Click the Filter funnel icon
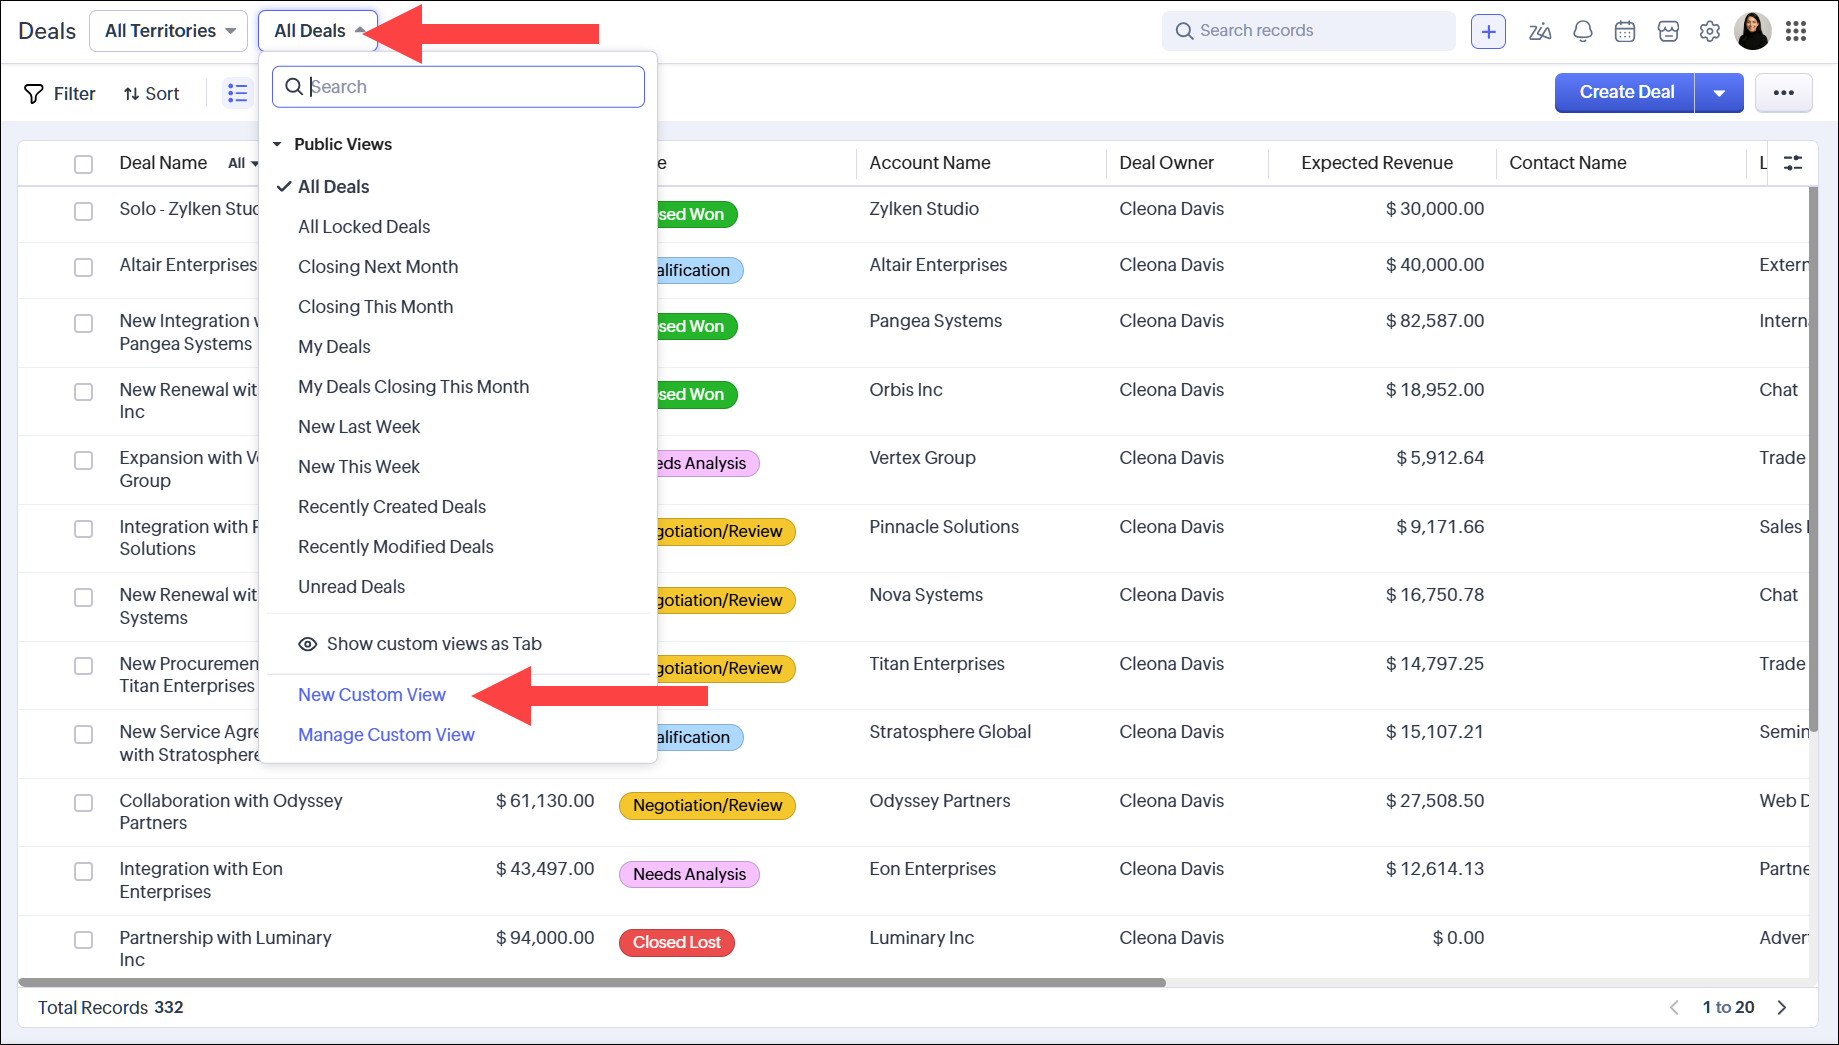The width and height of the screenshot is (1839, 1045). (x=34, y=94)
